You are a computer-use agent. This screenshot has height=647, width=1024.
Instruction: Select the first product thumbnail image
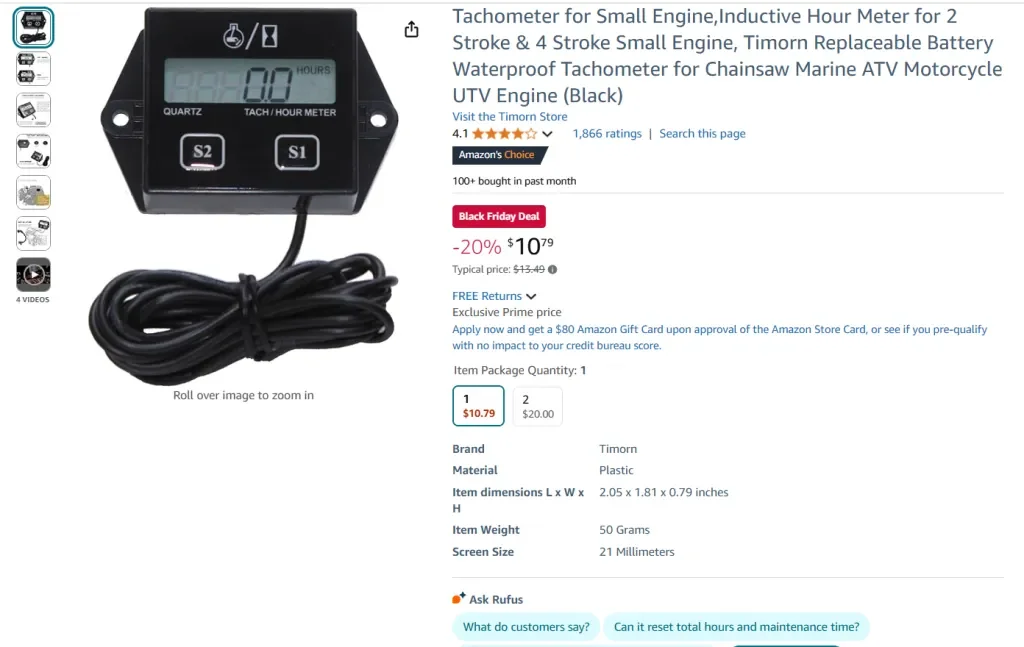[33, 28]
